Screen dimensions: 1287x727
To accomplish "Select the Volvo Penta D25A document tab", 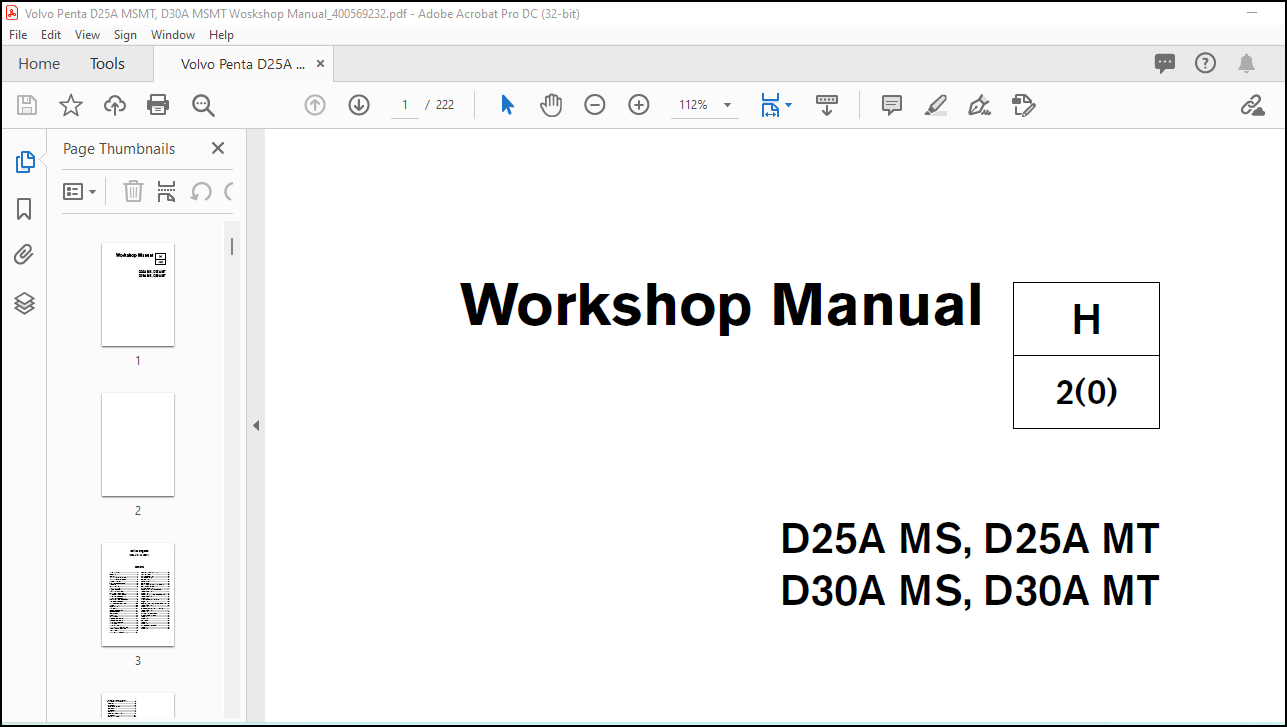I will (x=243, y=64).
